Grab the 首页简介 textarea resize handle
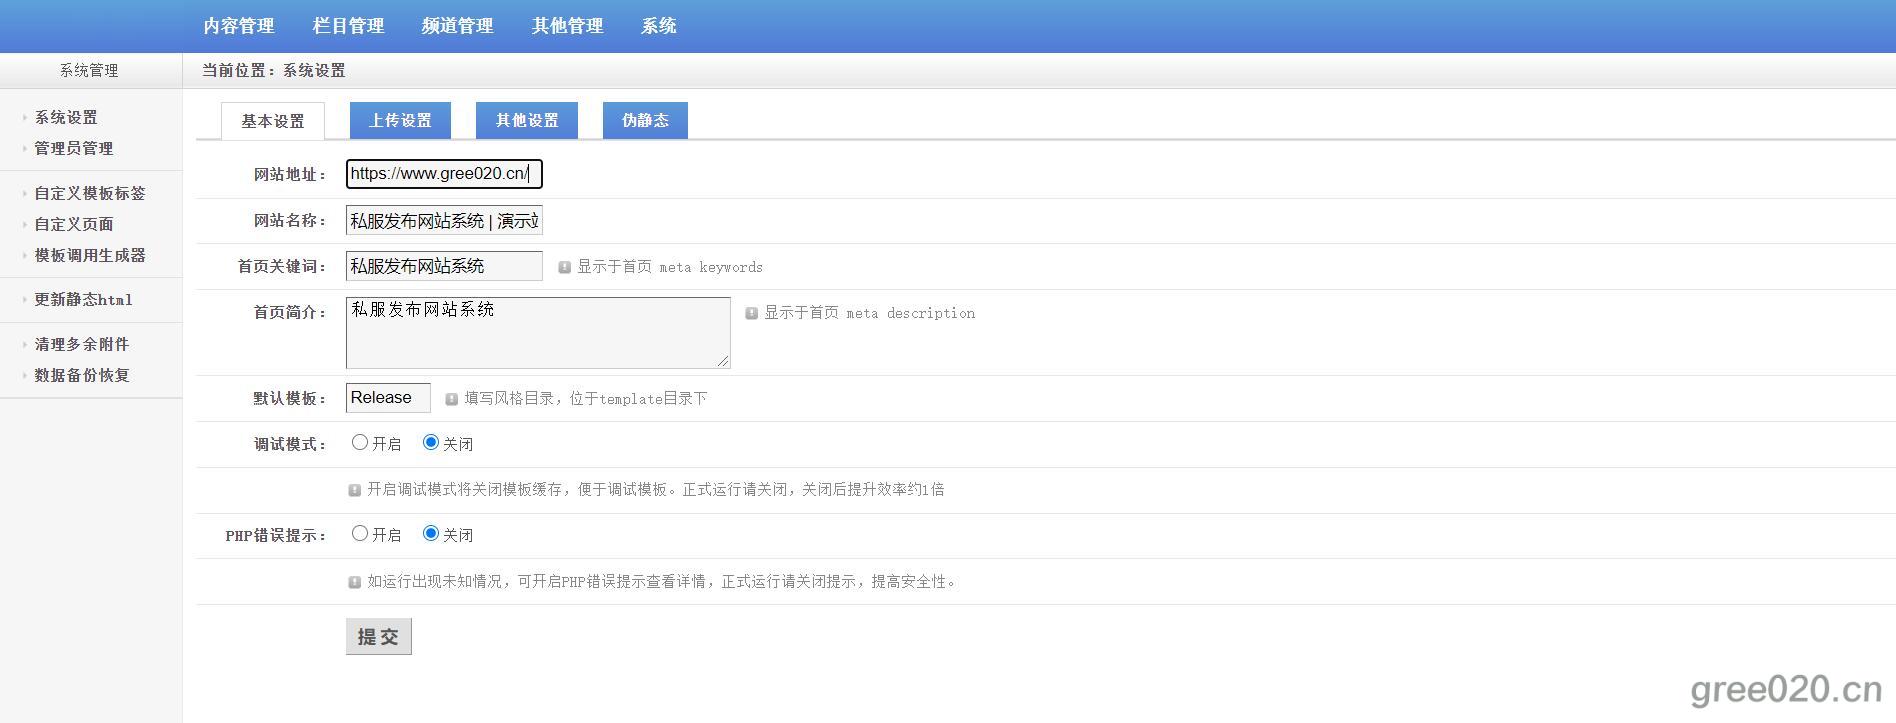The image size is (1896, 723). point(723,361)
